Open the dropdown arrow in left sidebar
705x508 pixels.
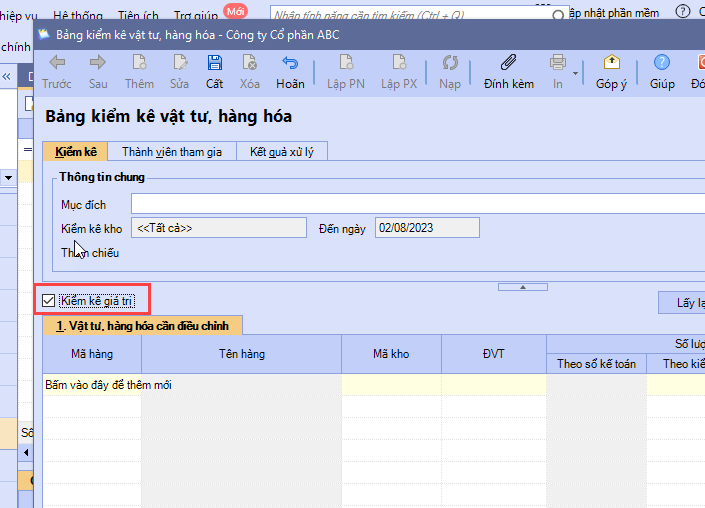tap(8, 178)
